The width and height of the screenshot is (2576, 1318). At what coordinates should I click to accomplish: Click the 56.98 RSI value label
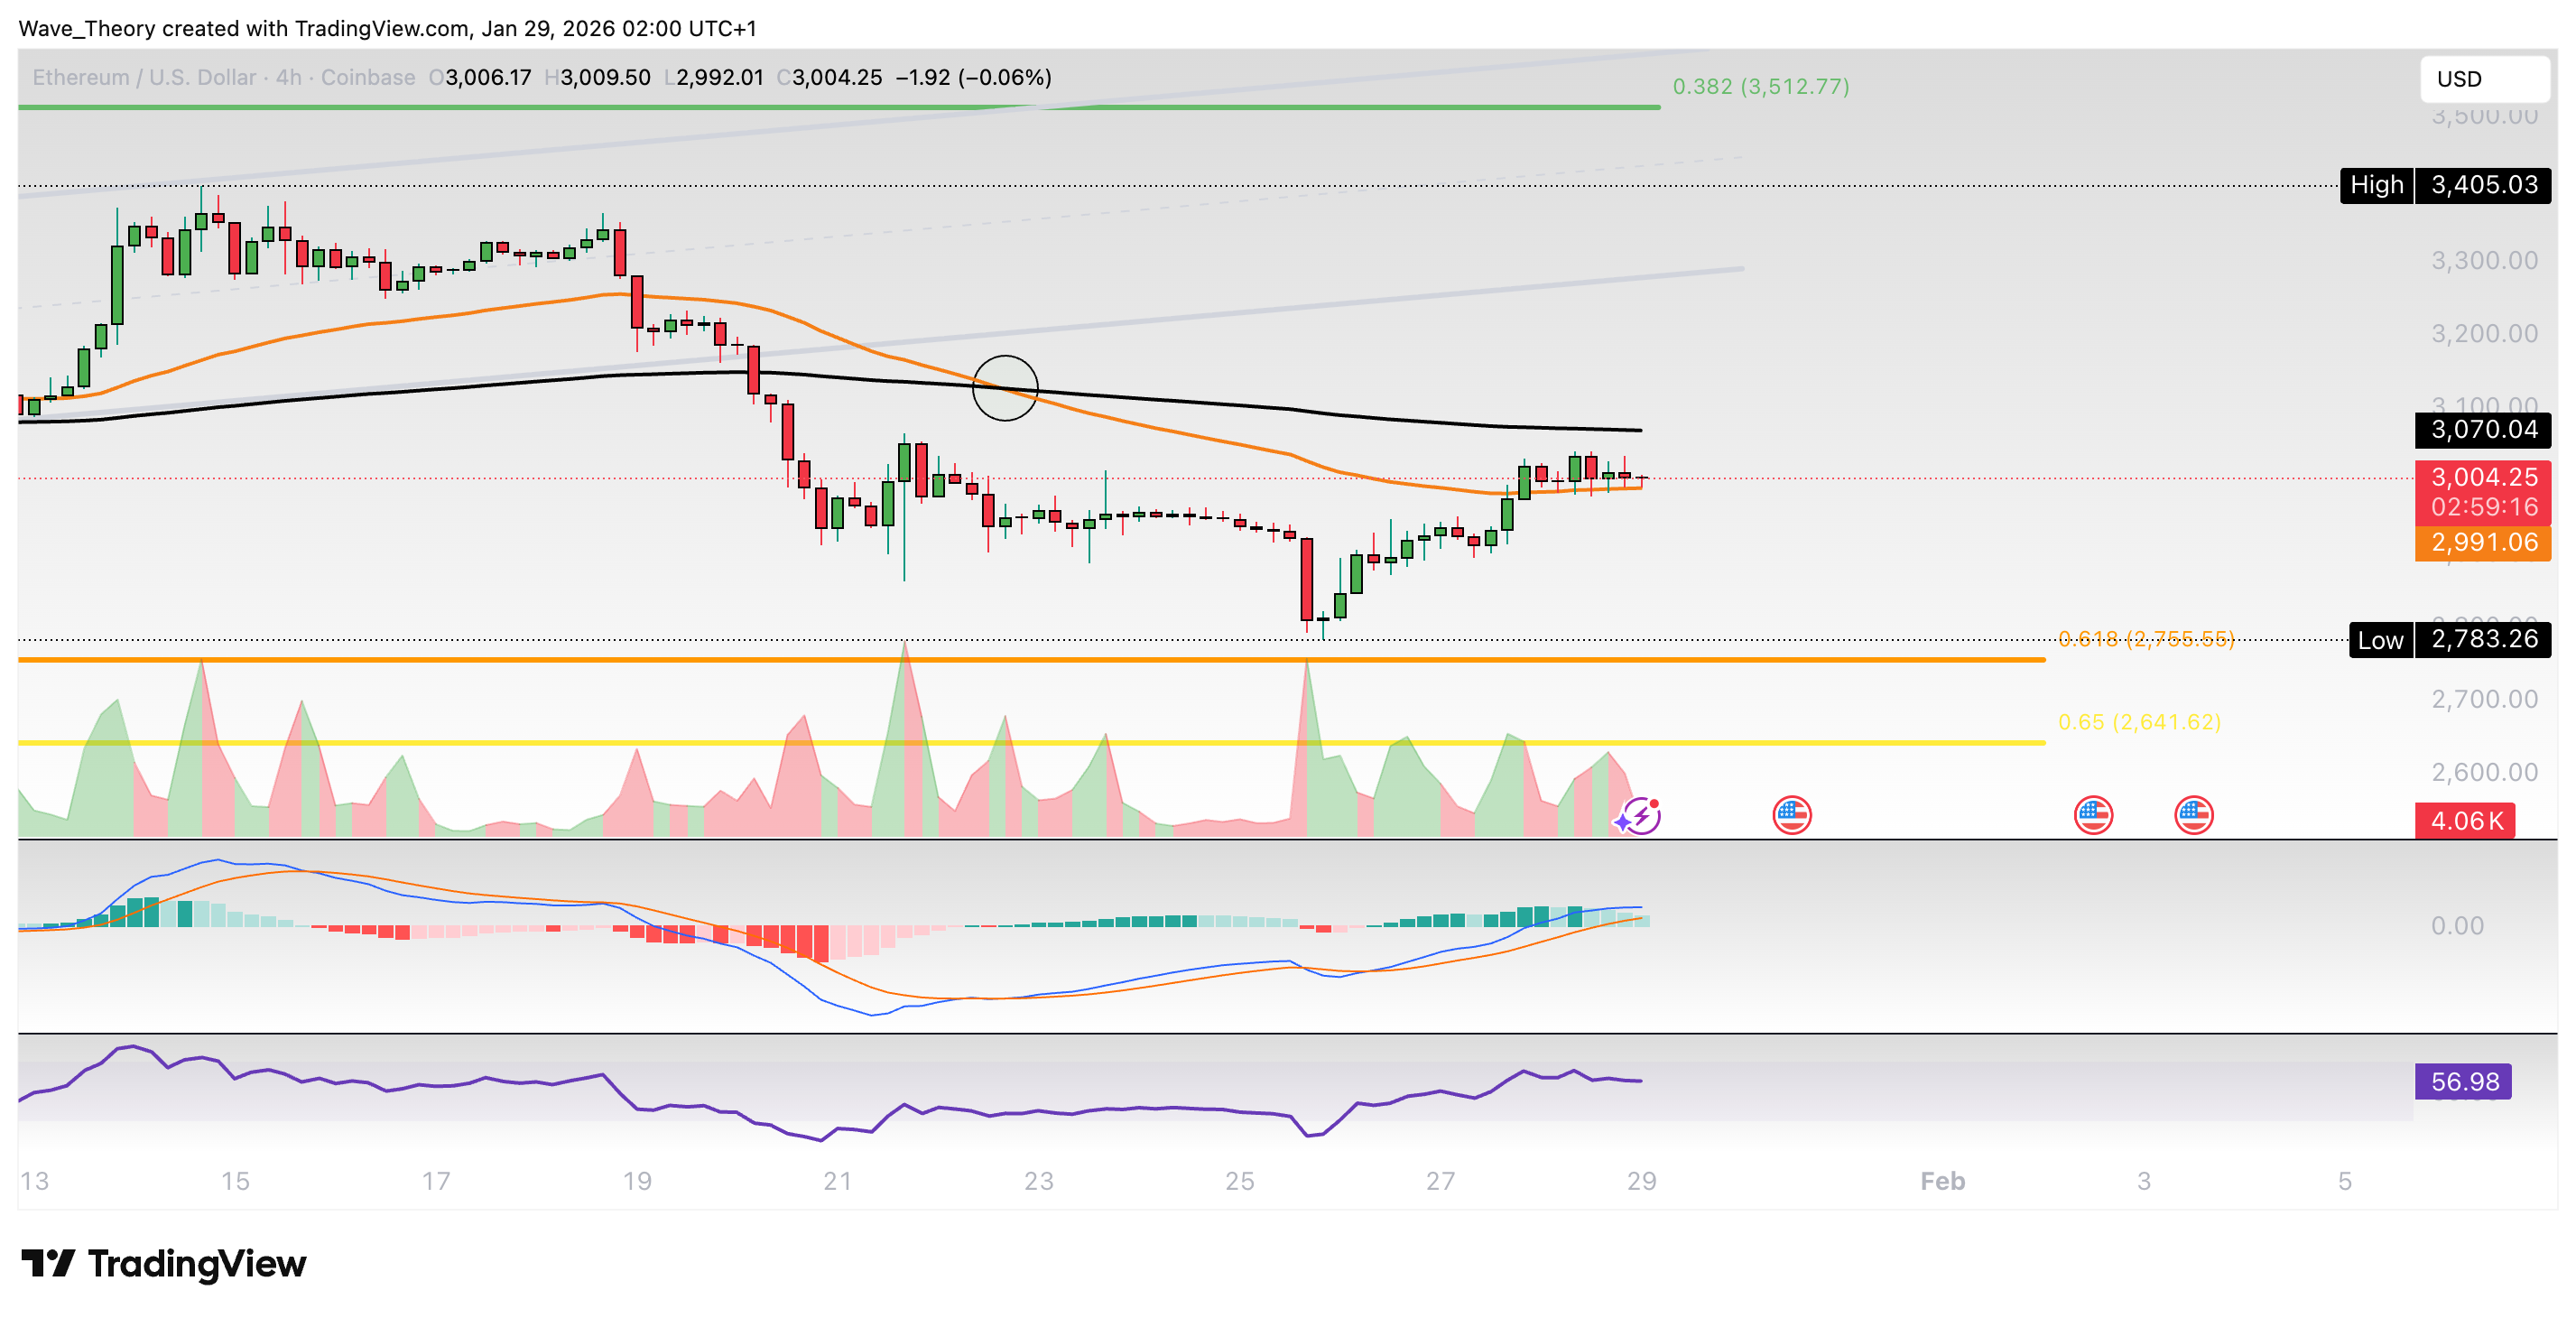[x=2465, y=1081]
